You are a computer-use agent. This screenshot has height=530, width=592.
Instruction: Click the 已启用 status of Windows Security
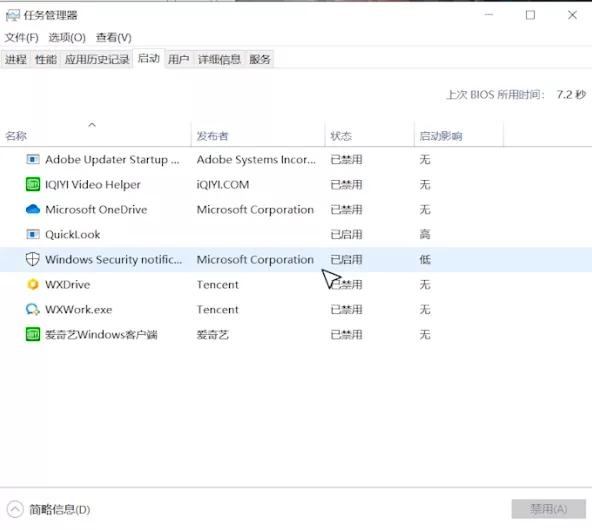coord(346,259)
